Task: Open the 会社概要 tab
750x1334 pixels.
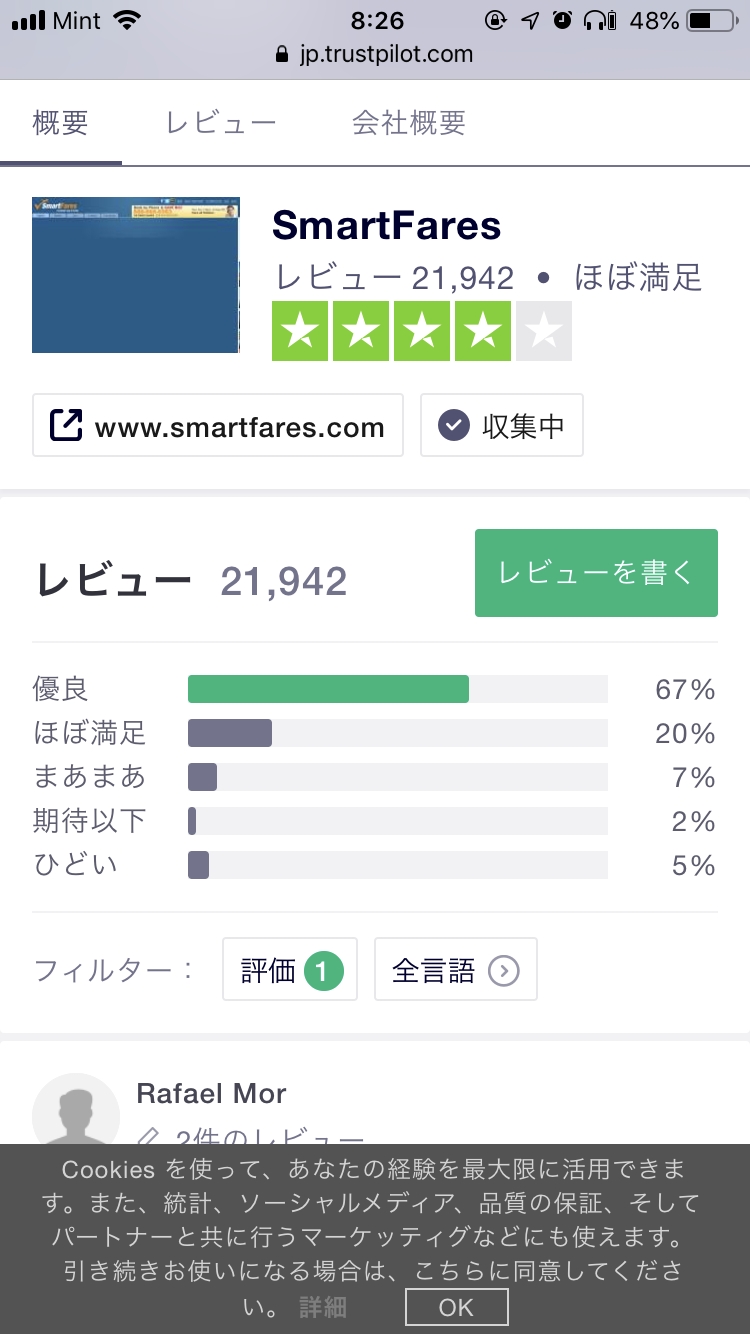Action: [408, 121]
